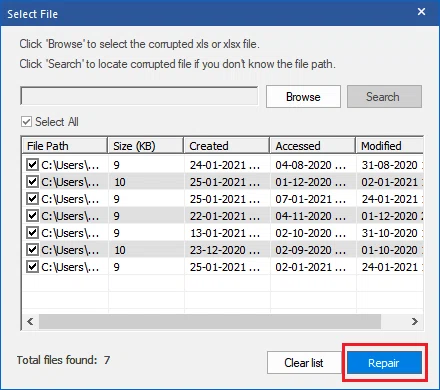Click the horizontal scrollbar right arrow

pos(415,321)
